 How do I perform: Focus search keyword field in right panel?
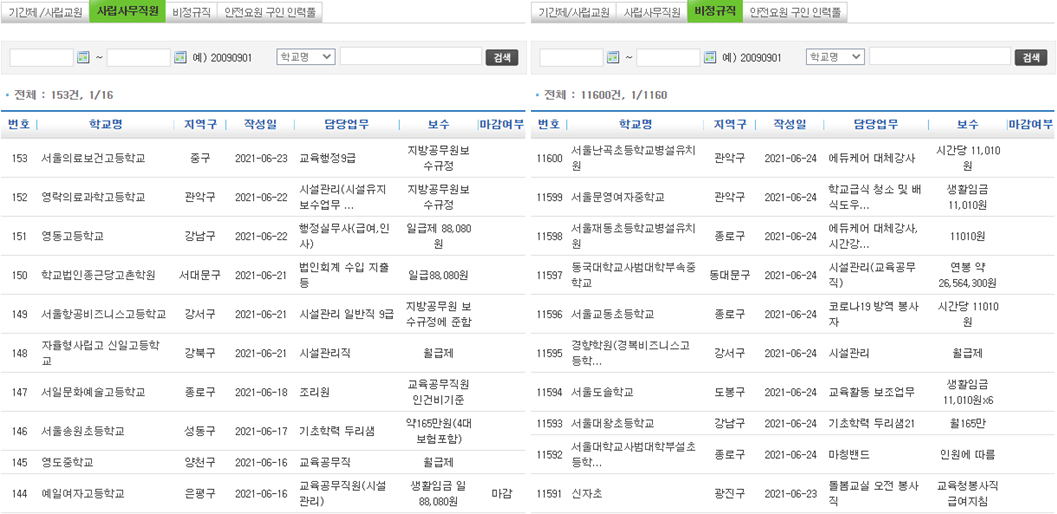pos(940,57)
